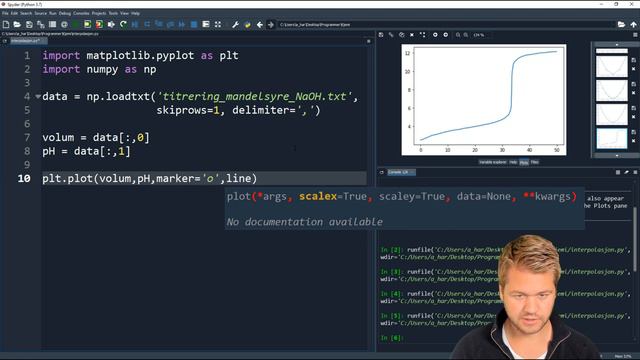Save all files from the toolbar
Viewport: 640px width, 360px height.
[40, 25]
